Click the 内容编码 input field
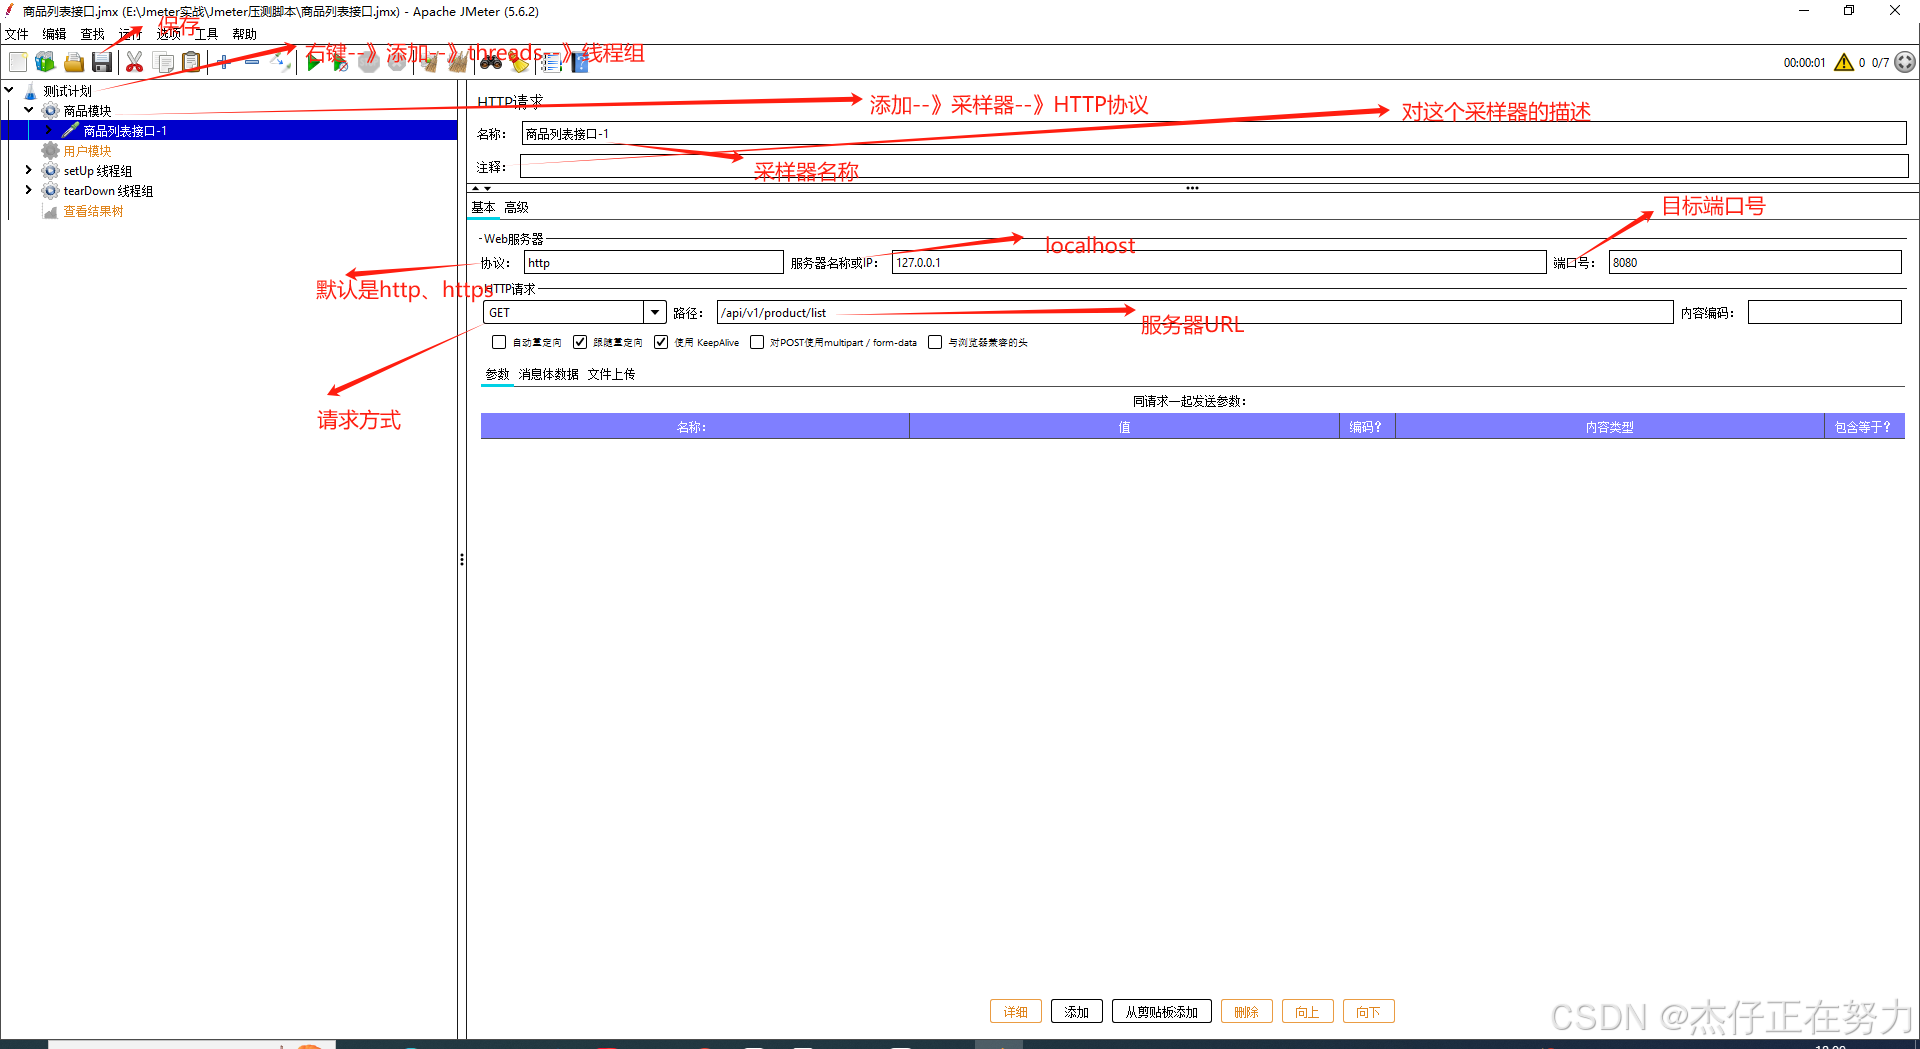Image resolution: width=1920 pixels, height=1049 pixels. point(1825,312)
